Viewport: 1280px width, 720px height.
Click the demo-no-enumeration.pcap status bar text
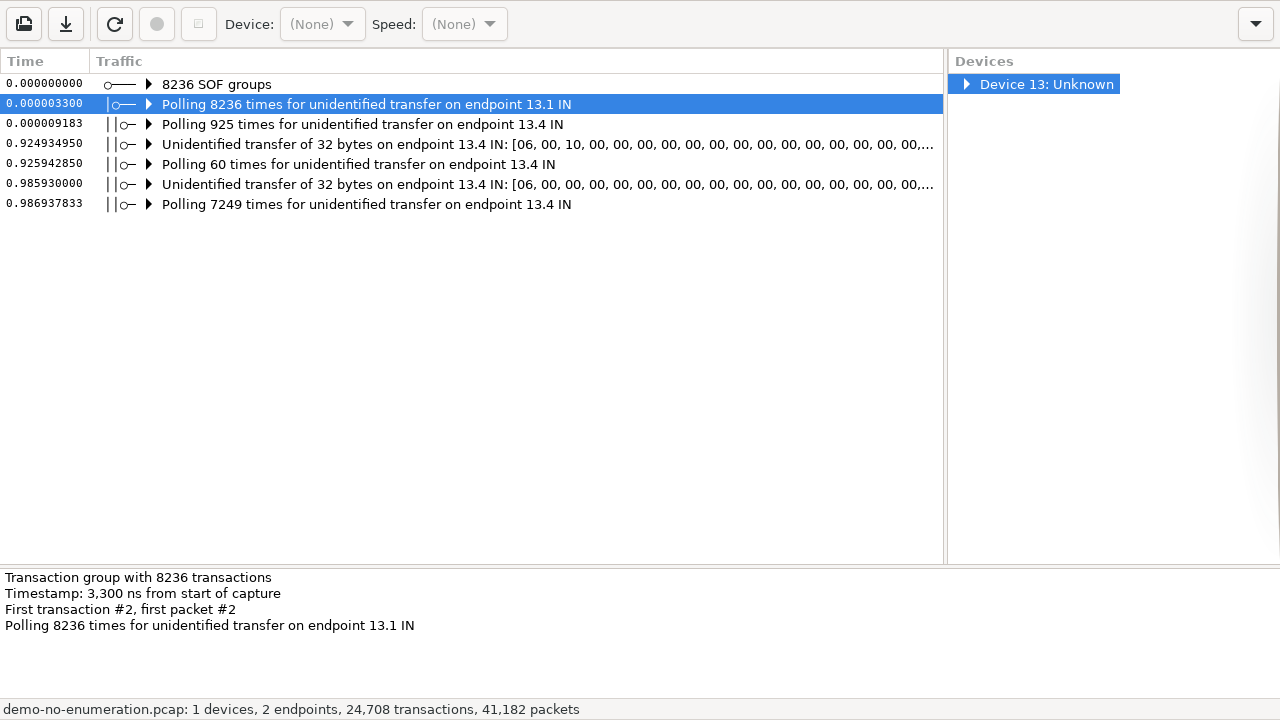[291, 709]
